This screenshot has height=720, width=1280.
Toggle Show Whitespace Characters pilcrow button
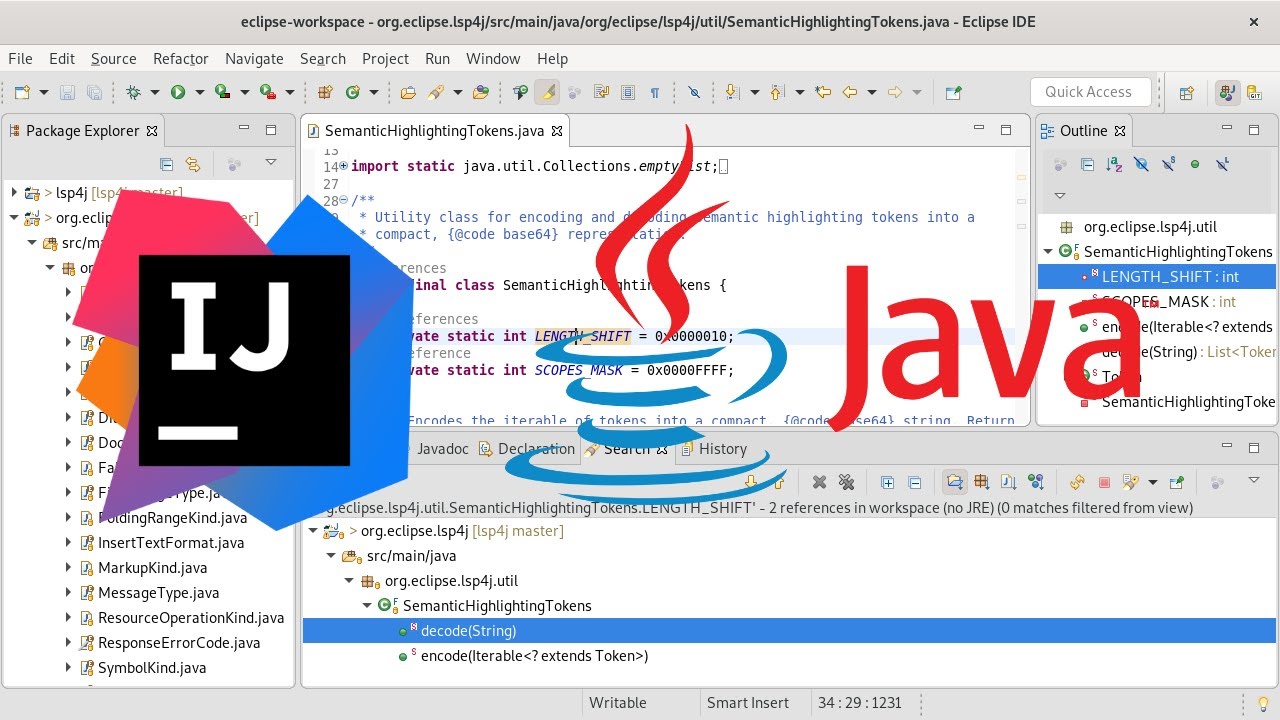click(x=655, y=92)
